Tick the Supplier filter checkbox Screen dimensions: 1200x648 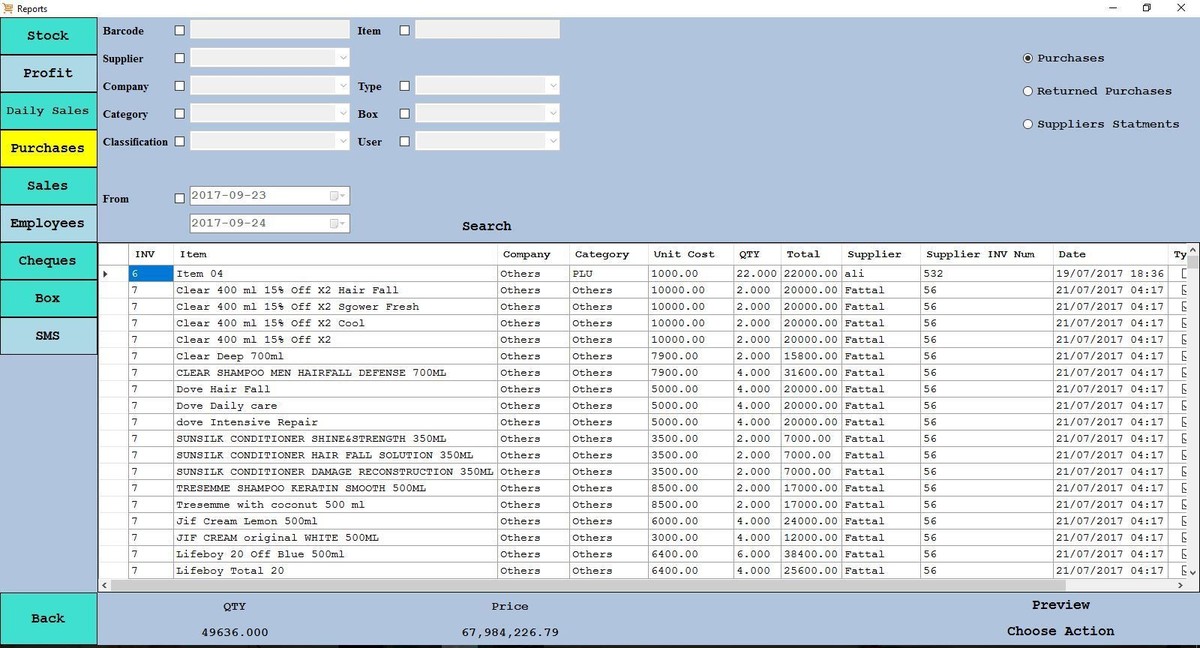(x=180, y=59)
